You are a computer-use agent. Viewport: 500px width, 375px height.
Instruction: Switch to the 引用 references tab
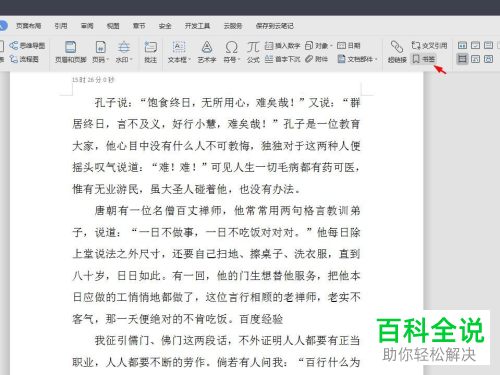[61, 26]
